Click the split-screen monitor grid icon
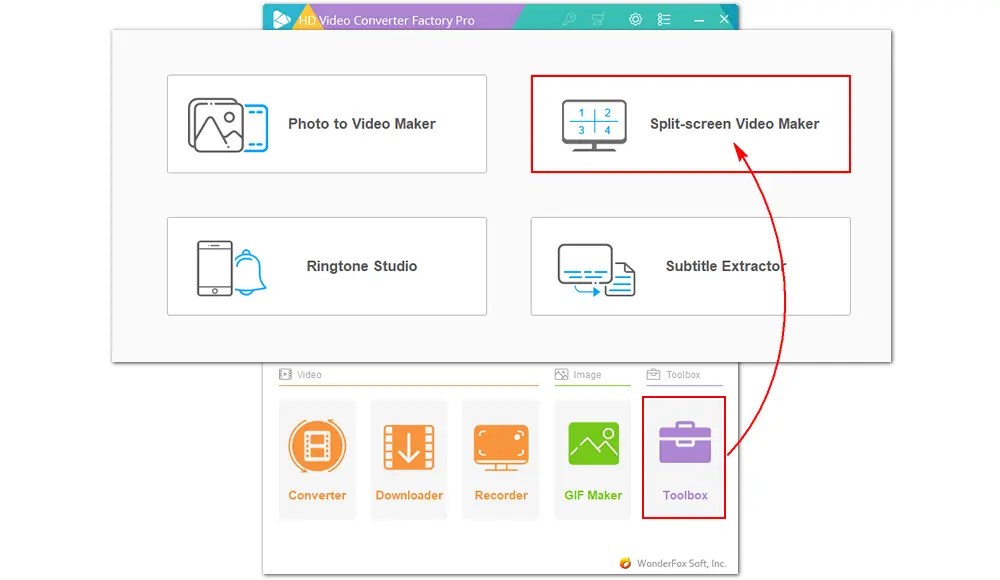The width and height of the screenshot is (1000, 580). pyautogui.click(x=594, y=125)
